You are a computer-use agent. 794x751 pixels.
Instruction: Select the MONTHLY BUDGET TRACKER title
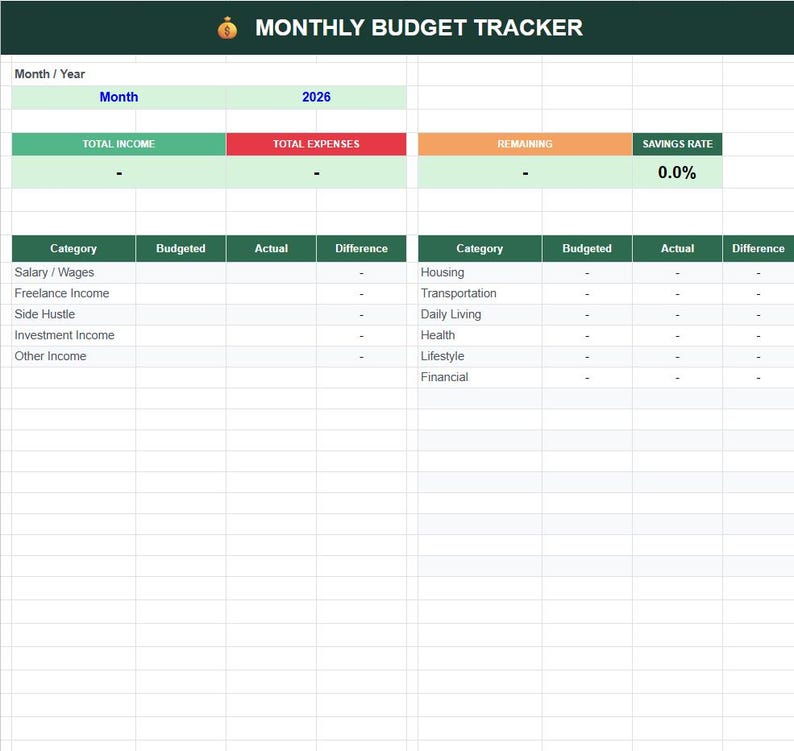pos(419,28)
